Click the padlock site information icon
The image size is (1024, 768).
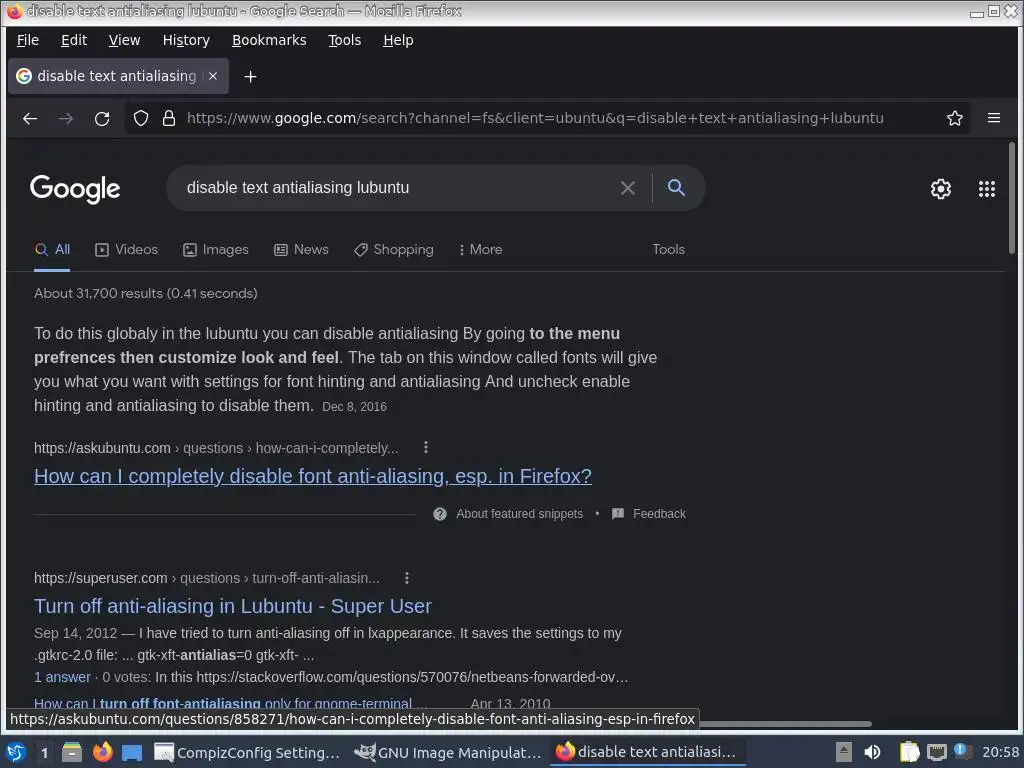tap(168, 118)
